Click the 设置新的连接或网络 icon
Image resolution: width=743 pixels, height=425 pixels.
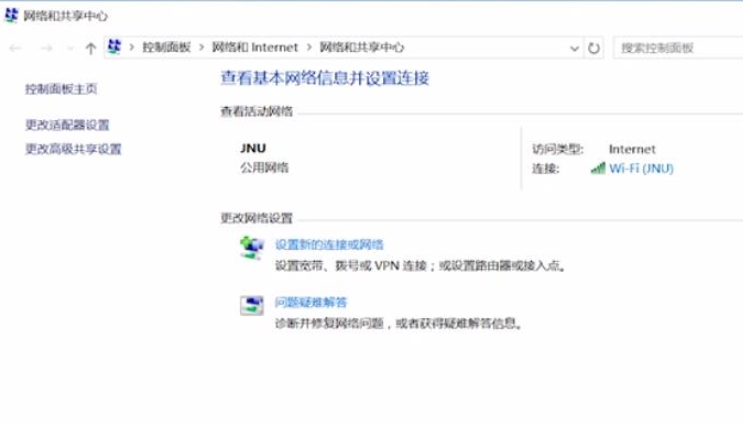pyautogui.click(x=250, y=248)
